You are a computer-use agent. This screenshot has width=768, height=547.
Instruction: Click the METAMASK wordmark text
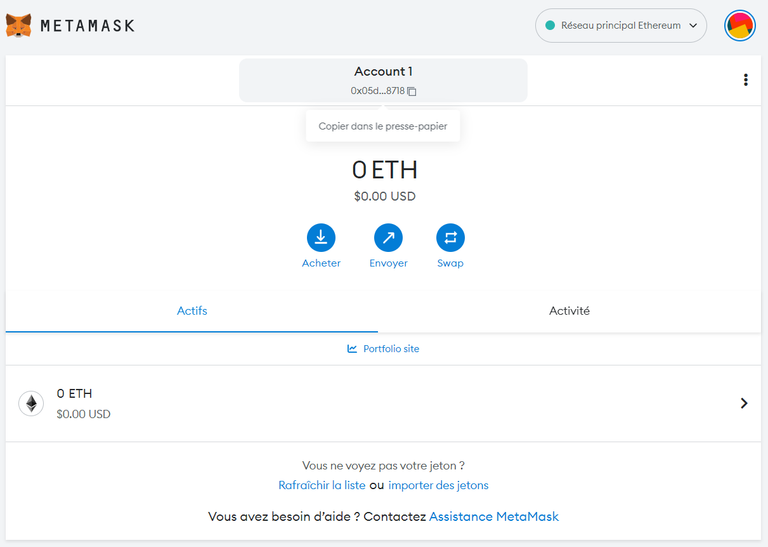pyautogui.click(x=88, y=25)
